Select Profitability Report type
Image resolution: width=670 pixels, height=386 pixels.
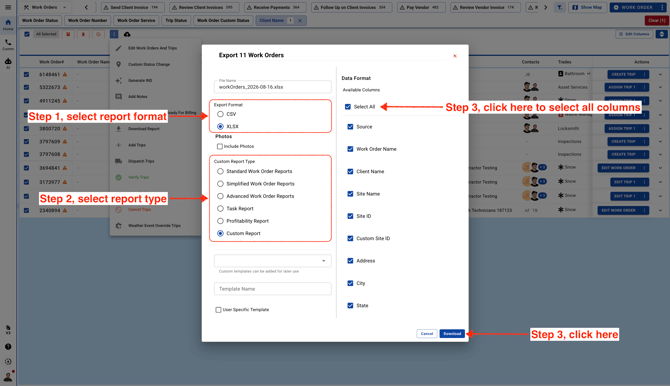[x=220, y=221]
